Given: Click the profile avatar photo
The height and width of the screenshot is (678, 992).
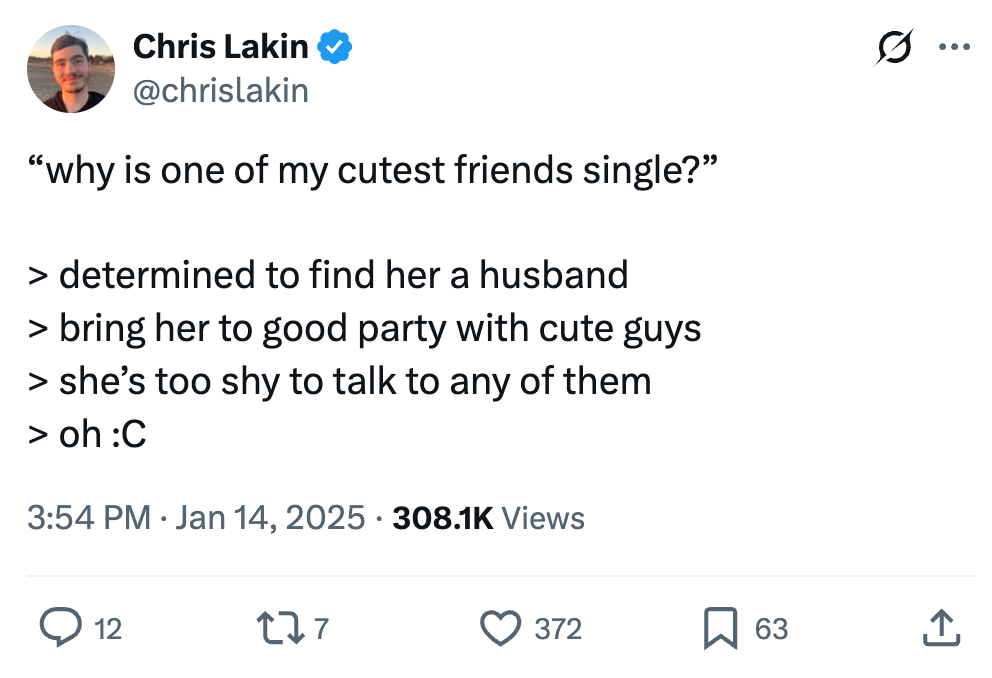Looking at the screenshot, I should (x=71, y=68).
